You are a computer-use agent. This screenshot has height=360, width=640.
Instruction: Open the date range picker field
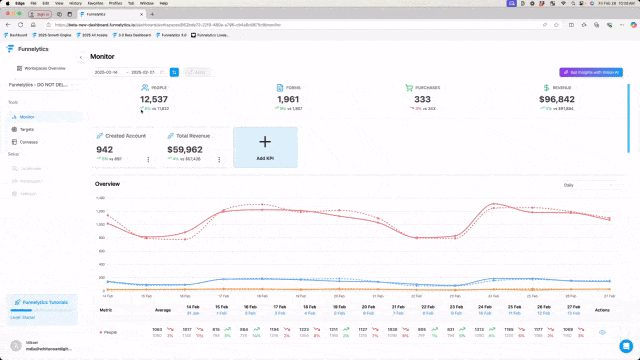tap(129, 72)
